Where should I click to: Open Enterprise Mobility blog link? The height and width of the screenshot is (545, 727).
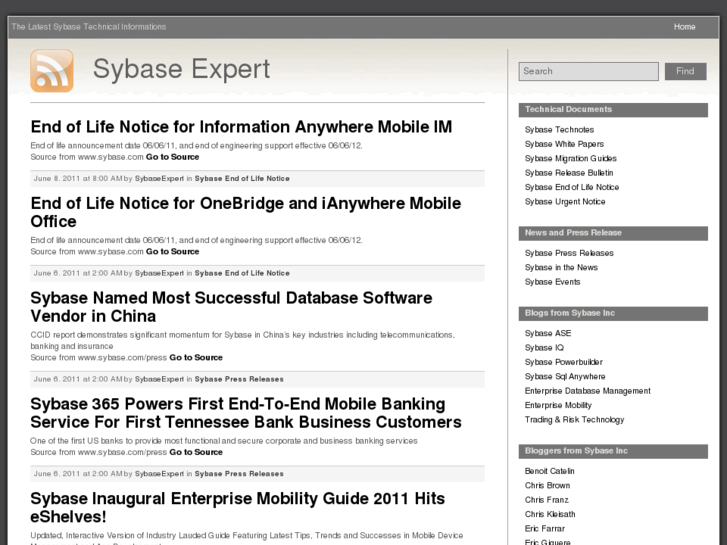[x=558, y=405]
